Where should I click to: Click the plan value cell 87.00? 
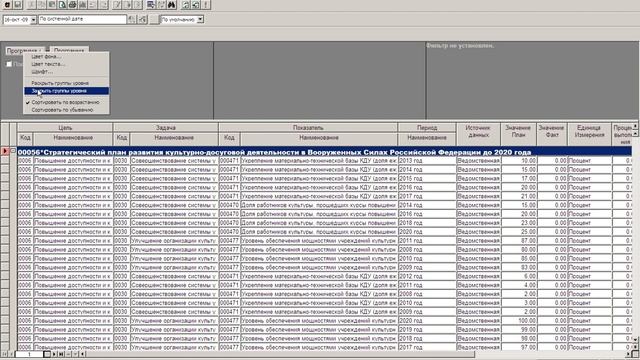pos(519,240)
